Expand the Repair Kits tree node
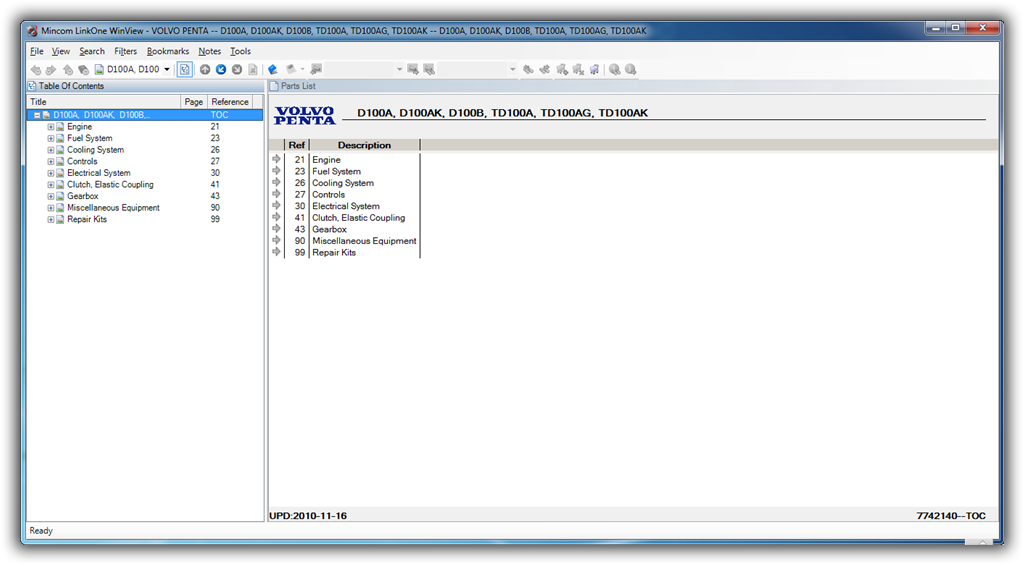The width and height of the screenshot is (1024, 565). pos(50,219)
